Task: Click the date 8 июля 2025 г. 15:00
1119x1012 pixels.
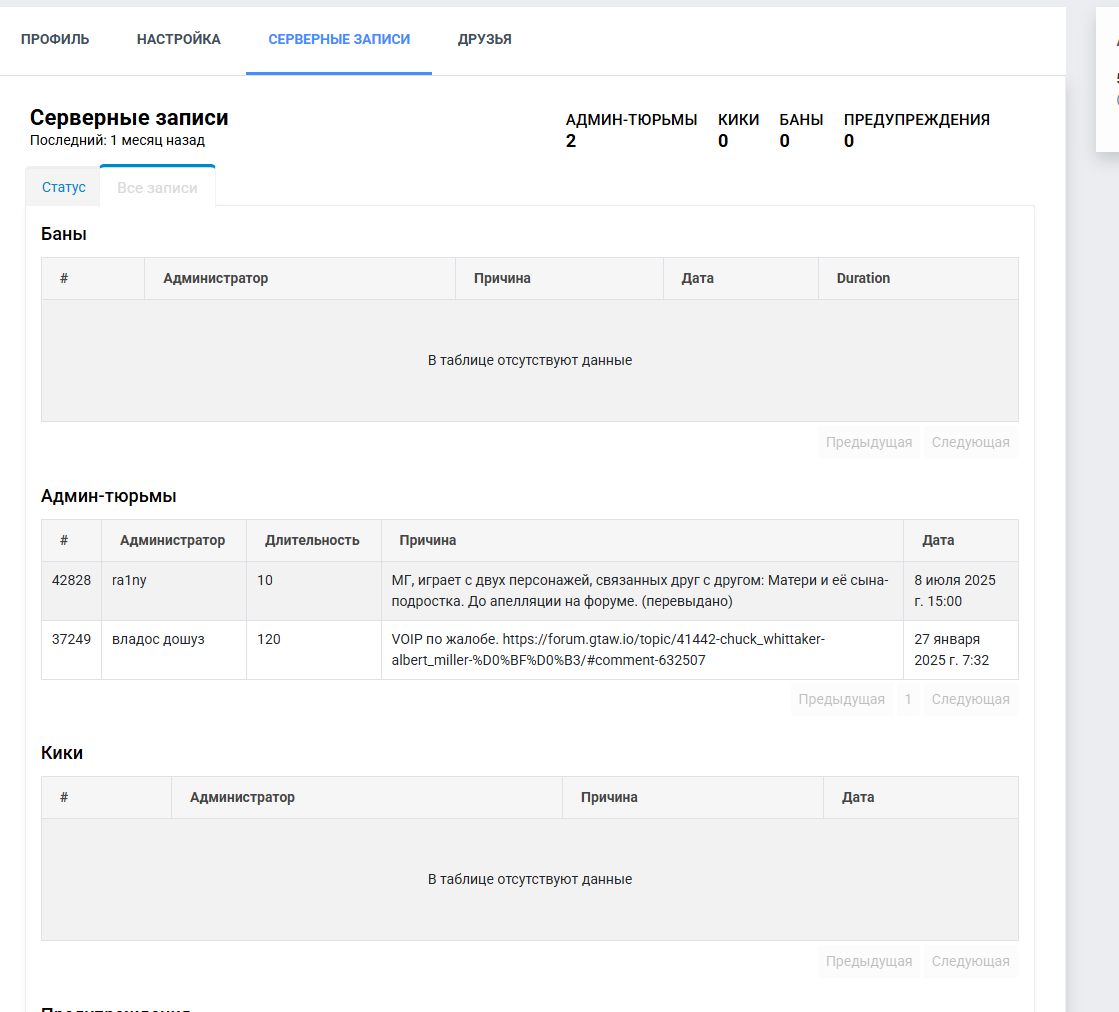Action: coord(955,591)
